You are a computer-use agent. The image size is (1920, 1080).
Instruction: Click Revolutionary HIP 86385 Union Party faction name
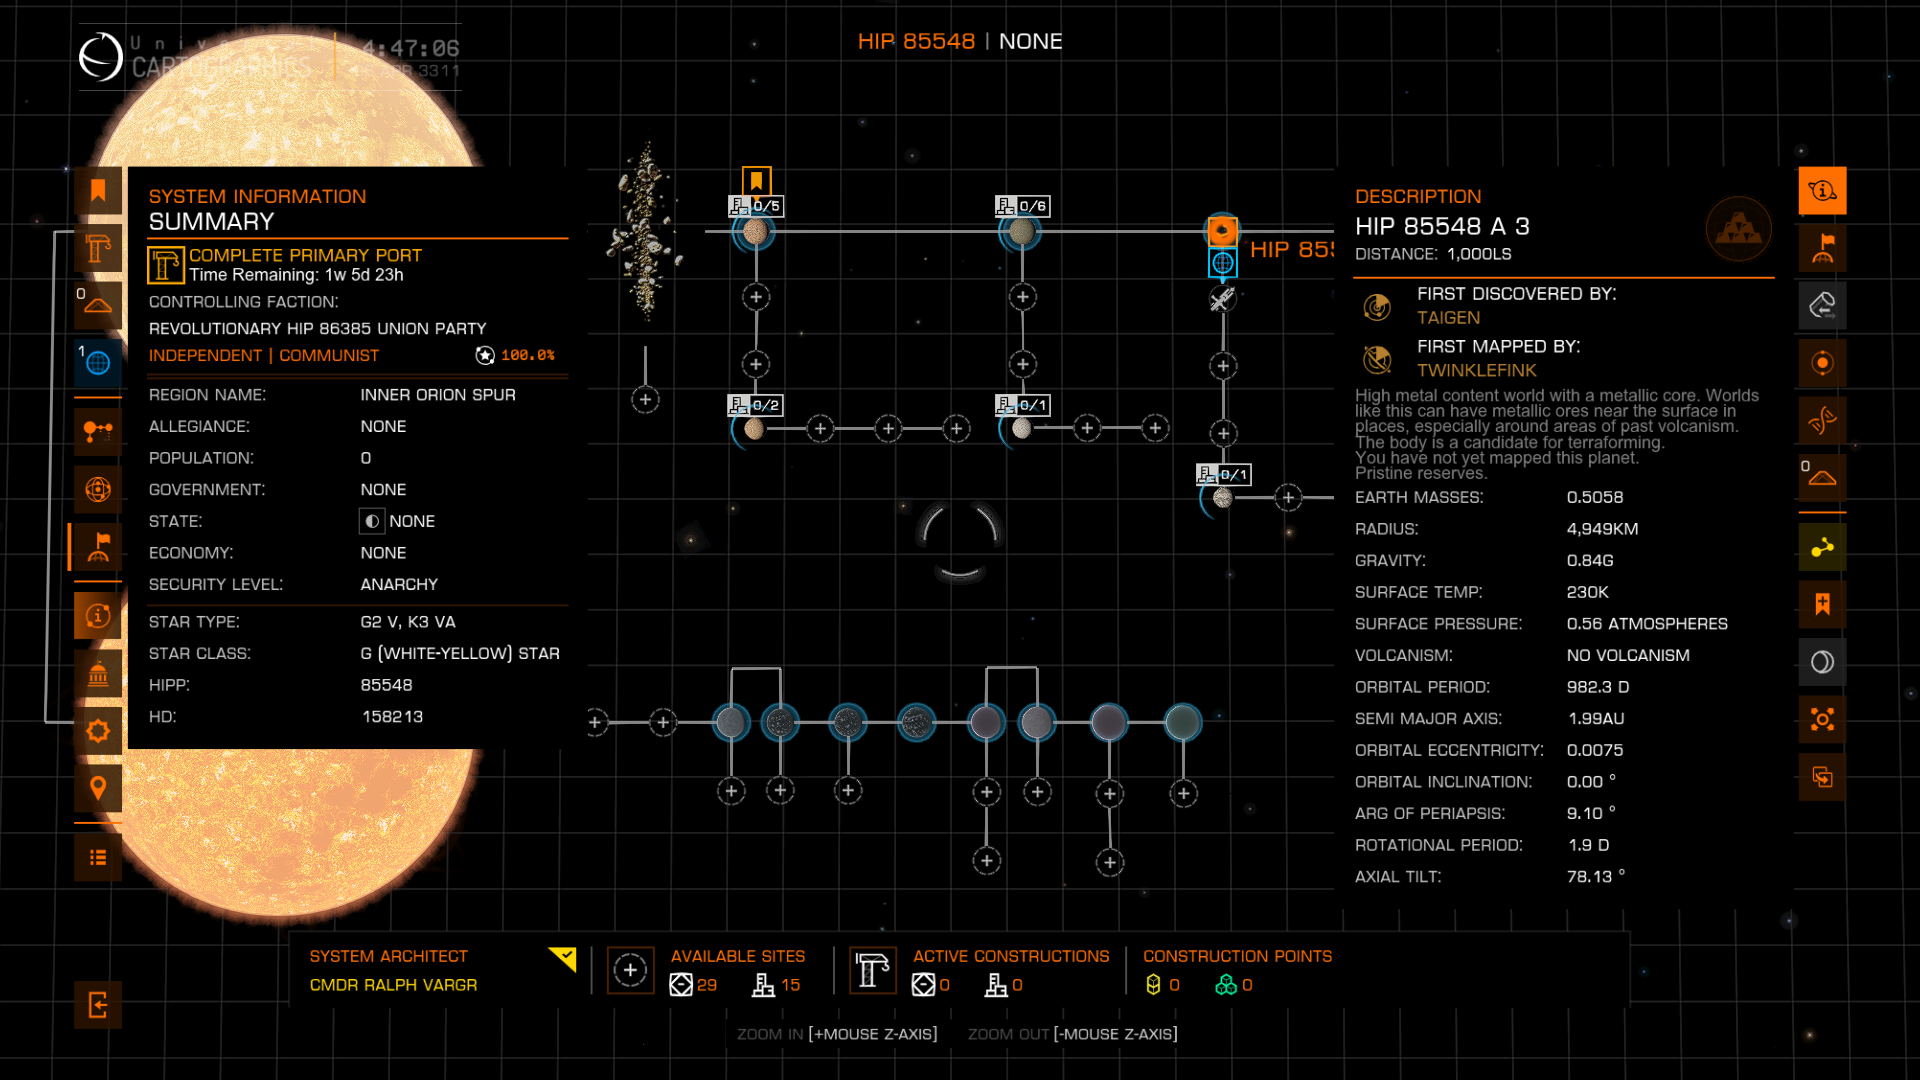[x=317, y=329]
